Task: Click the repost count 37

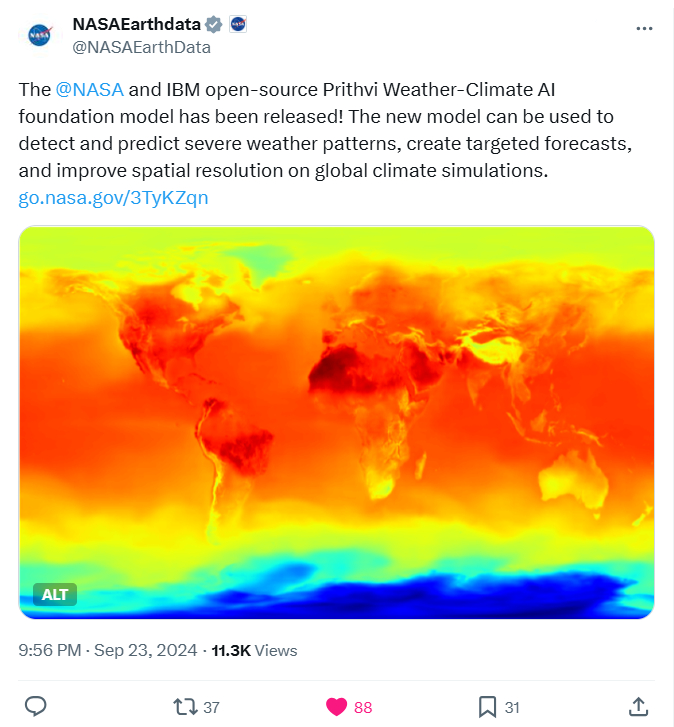Action: 211,708
